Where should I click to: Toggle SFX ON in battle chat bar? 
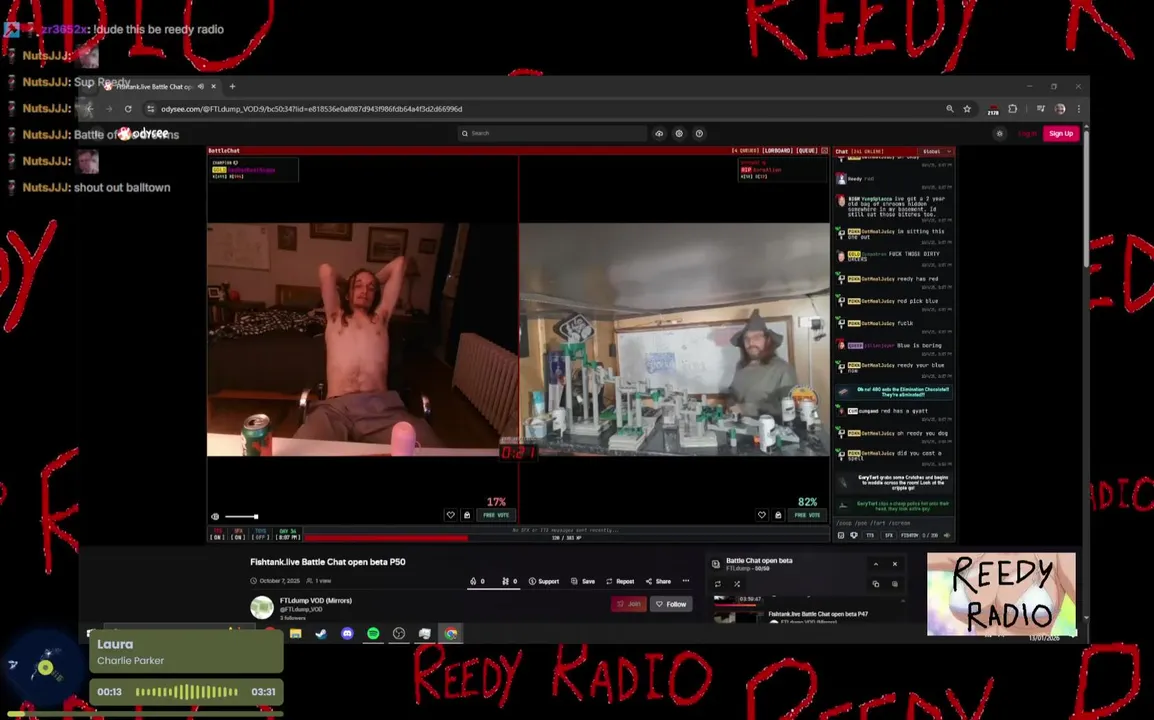[238, 534]
